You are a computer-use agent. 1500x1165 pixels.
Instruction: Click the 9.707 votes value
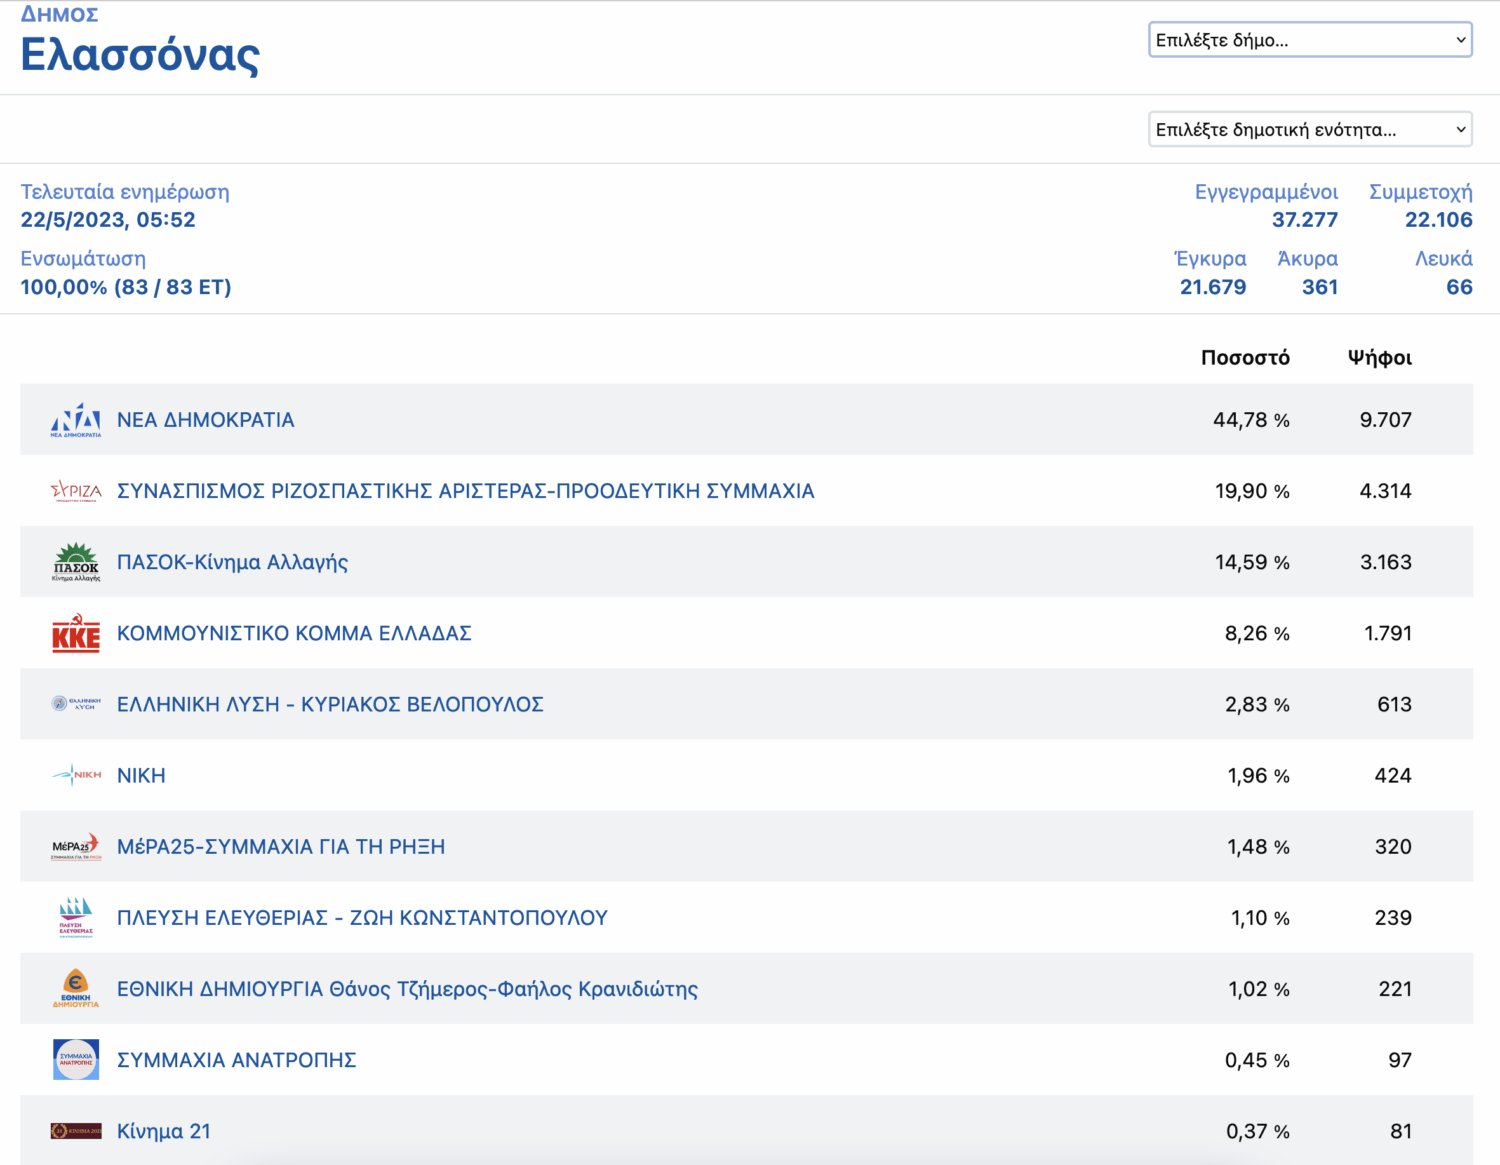click(x=1386, y=420)
